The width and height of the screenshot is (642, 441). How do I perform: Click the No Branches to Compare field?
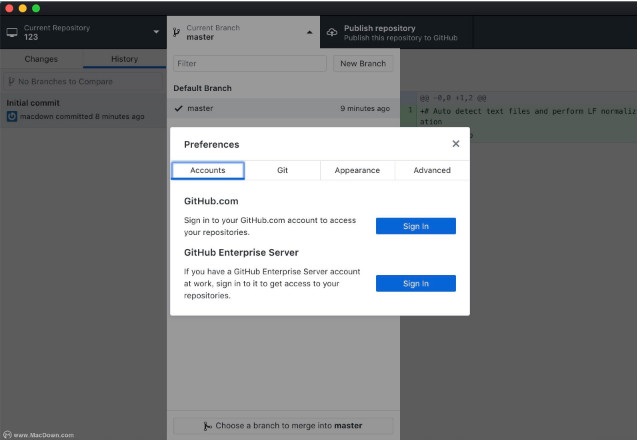point(83,81)
